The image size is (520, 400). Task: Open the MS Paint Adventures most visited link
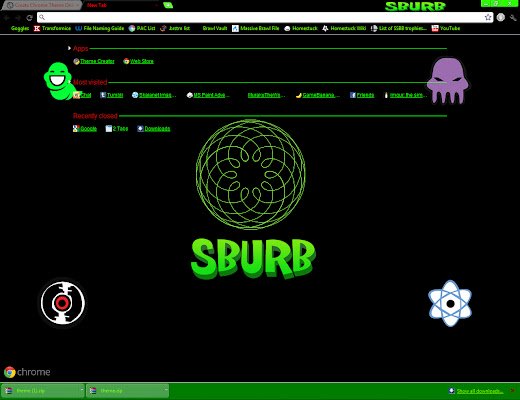[x=208, y=95]
